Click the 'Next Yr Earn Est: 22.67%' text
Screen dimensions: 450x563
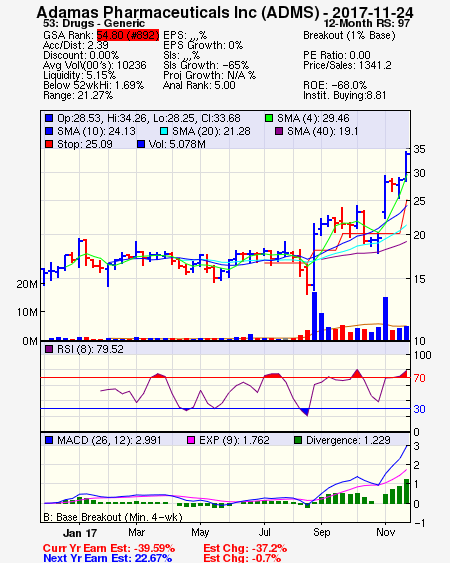[107, 558]
